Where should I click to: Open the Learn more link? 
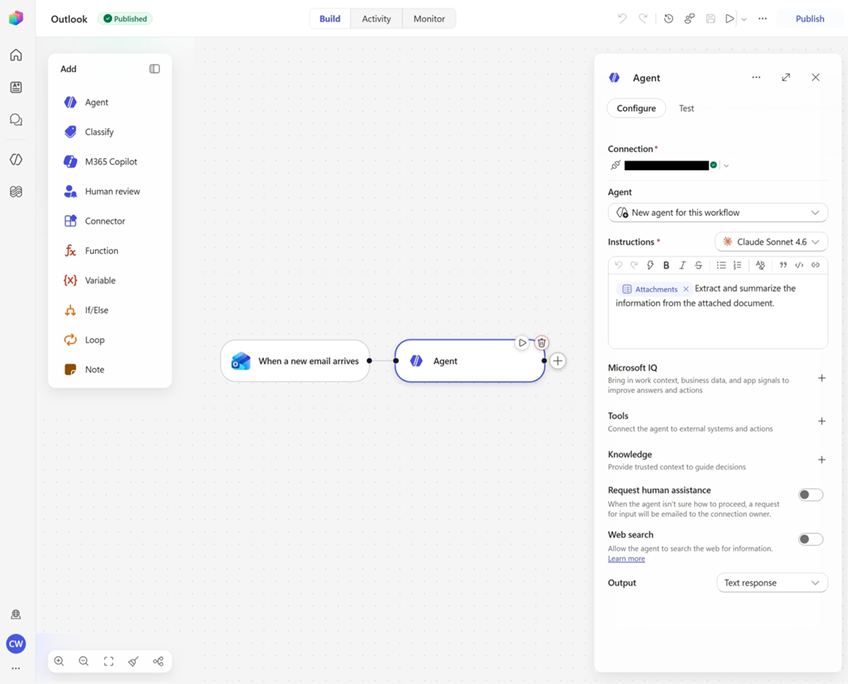[626, 559]
